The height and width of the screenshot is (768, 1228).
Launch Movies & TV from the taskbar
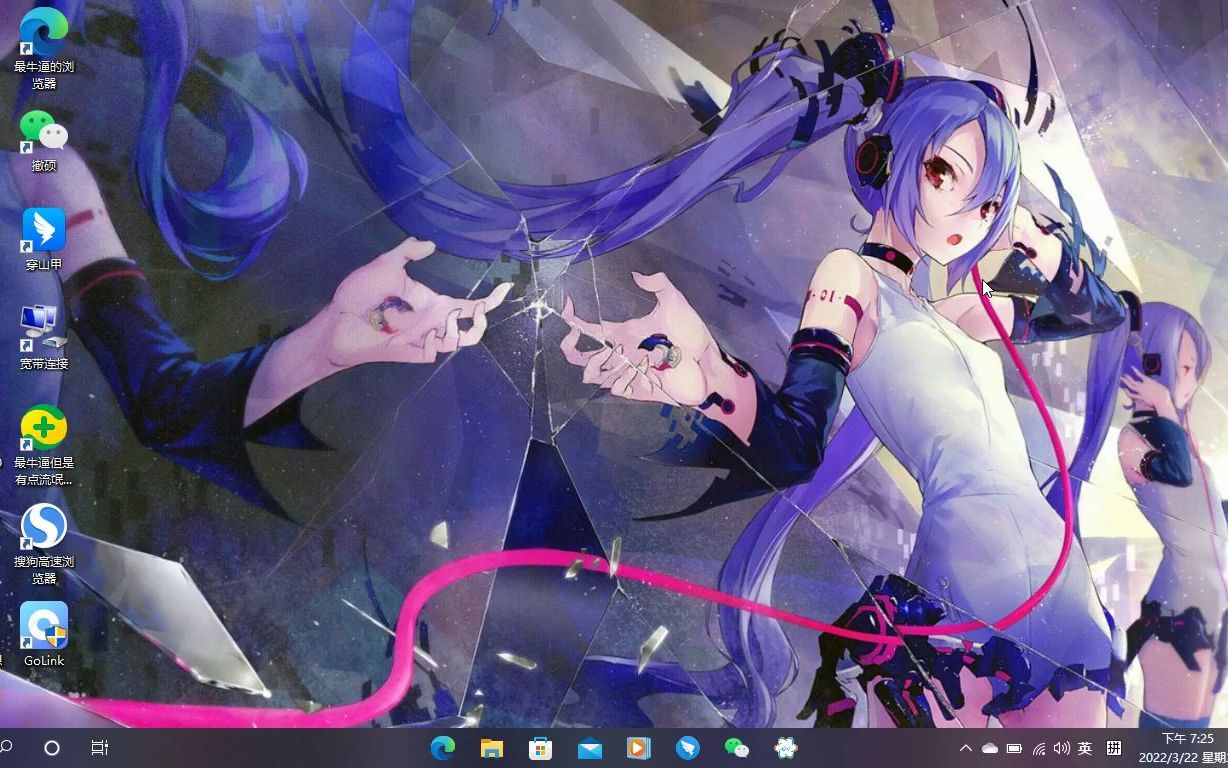(x=639, y=747)
